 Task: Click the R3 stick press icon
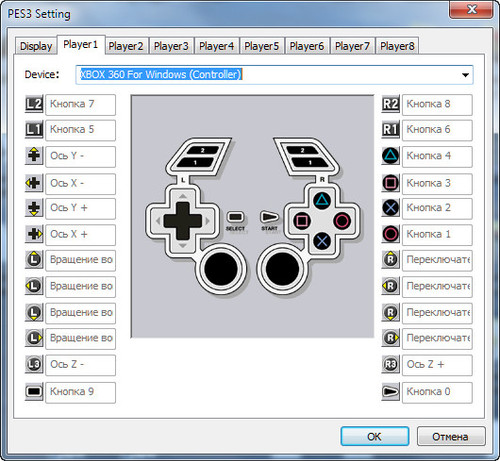click(x=391, y=364)
